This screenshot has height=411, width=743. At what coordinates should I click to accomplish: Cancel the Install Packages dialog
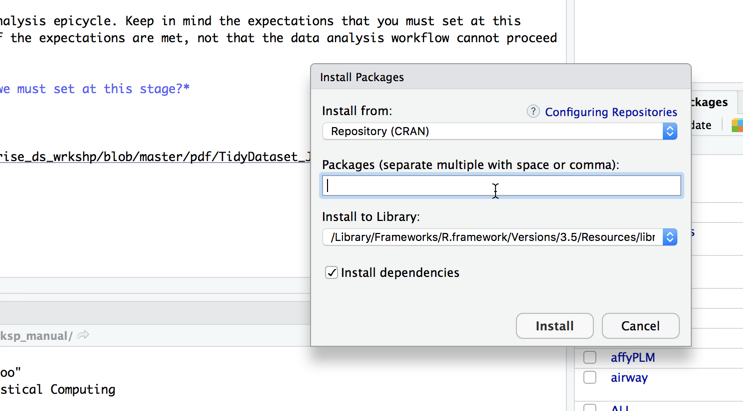(x=640, y=326)
